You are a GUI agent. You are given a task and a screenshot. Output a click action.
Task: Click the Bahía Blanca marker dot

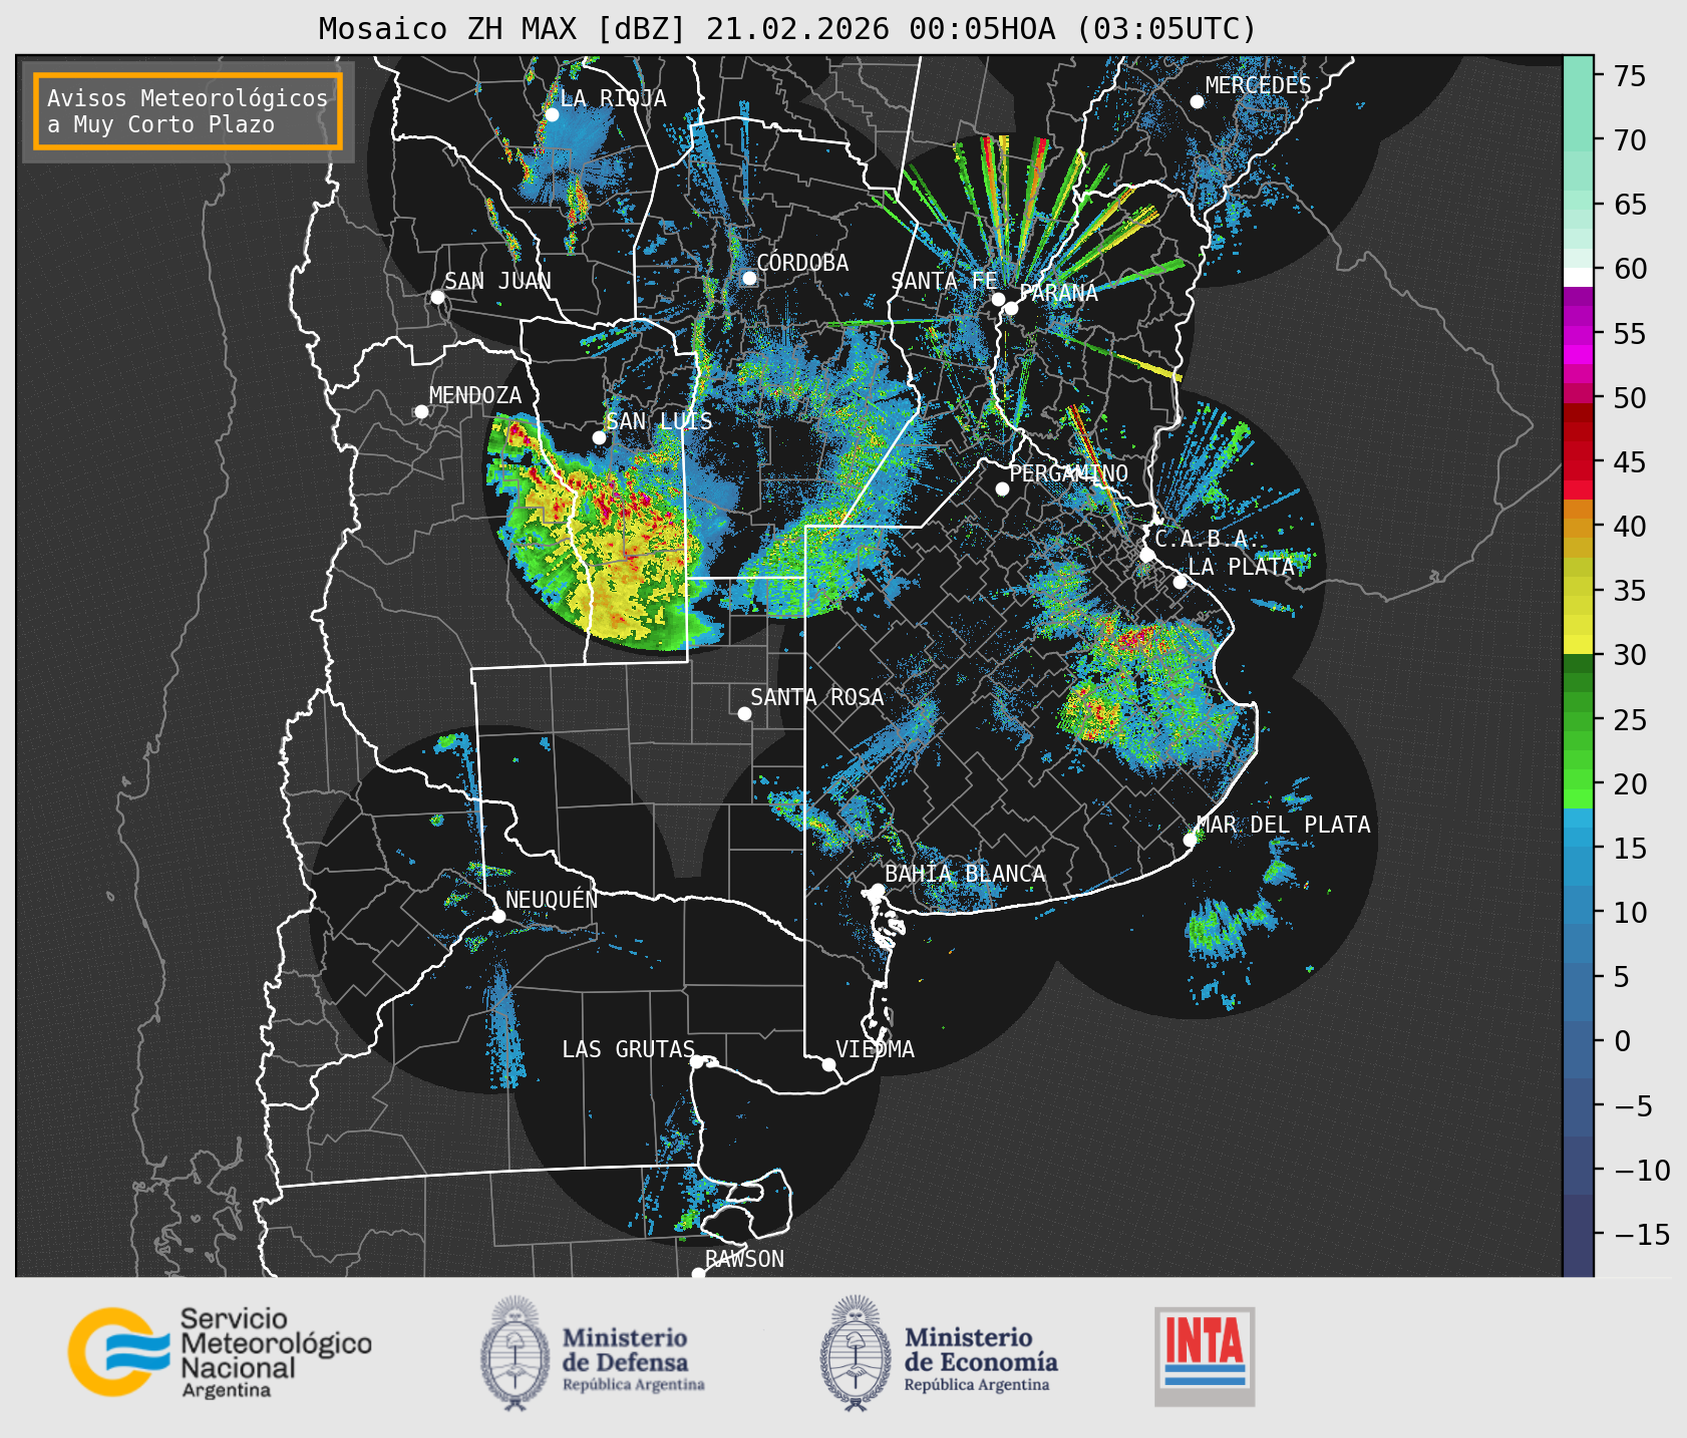click(877, 890)
